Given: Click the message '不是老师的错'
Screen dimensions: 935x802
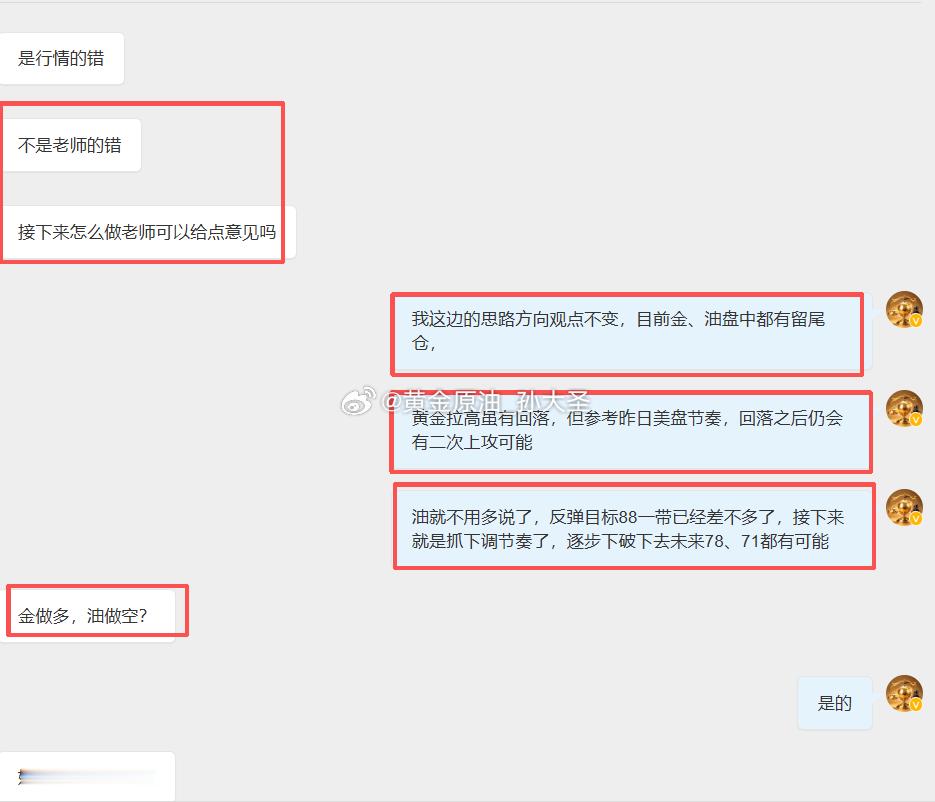Looking at the screenshot, I should [x=70, y=145].
